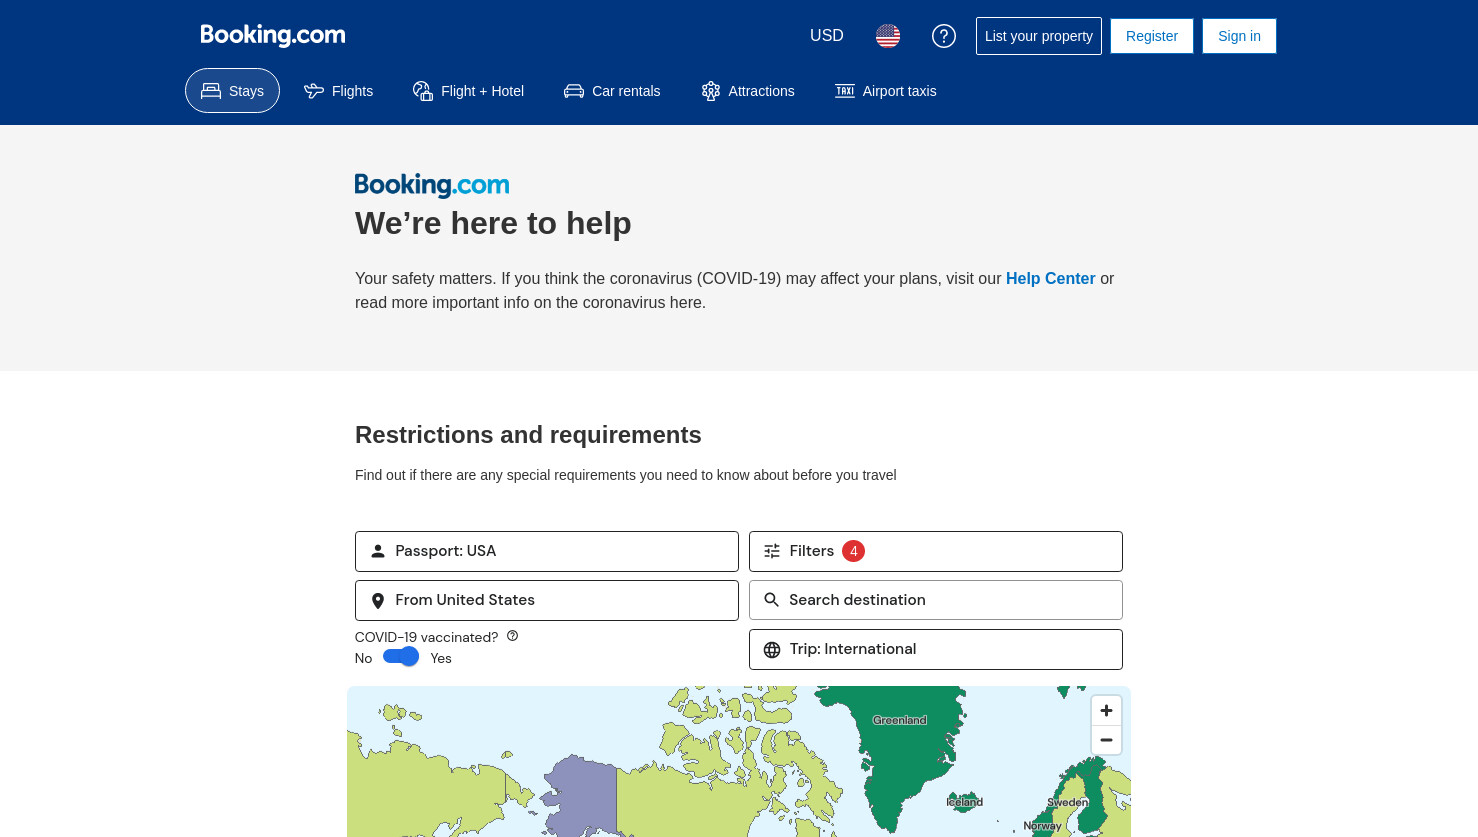The image size is (1478, 837).
Task: Click the taxi icon beside Airport taxis
Action: [x=845, y=91]
